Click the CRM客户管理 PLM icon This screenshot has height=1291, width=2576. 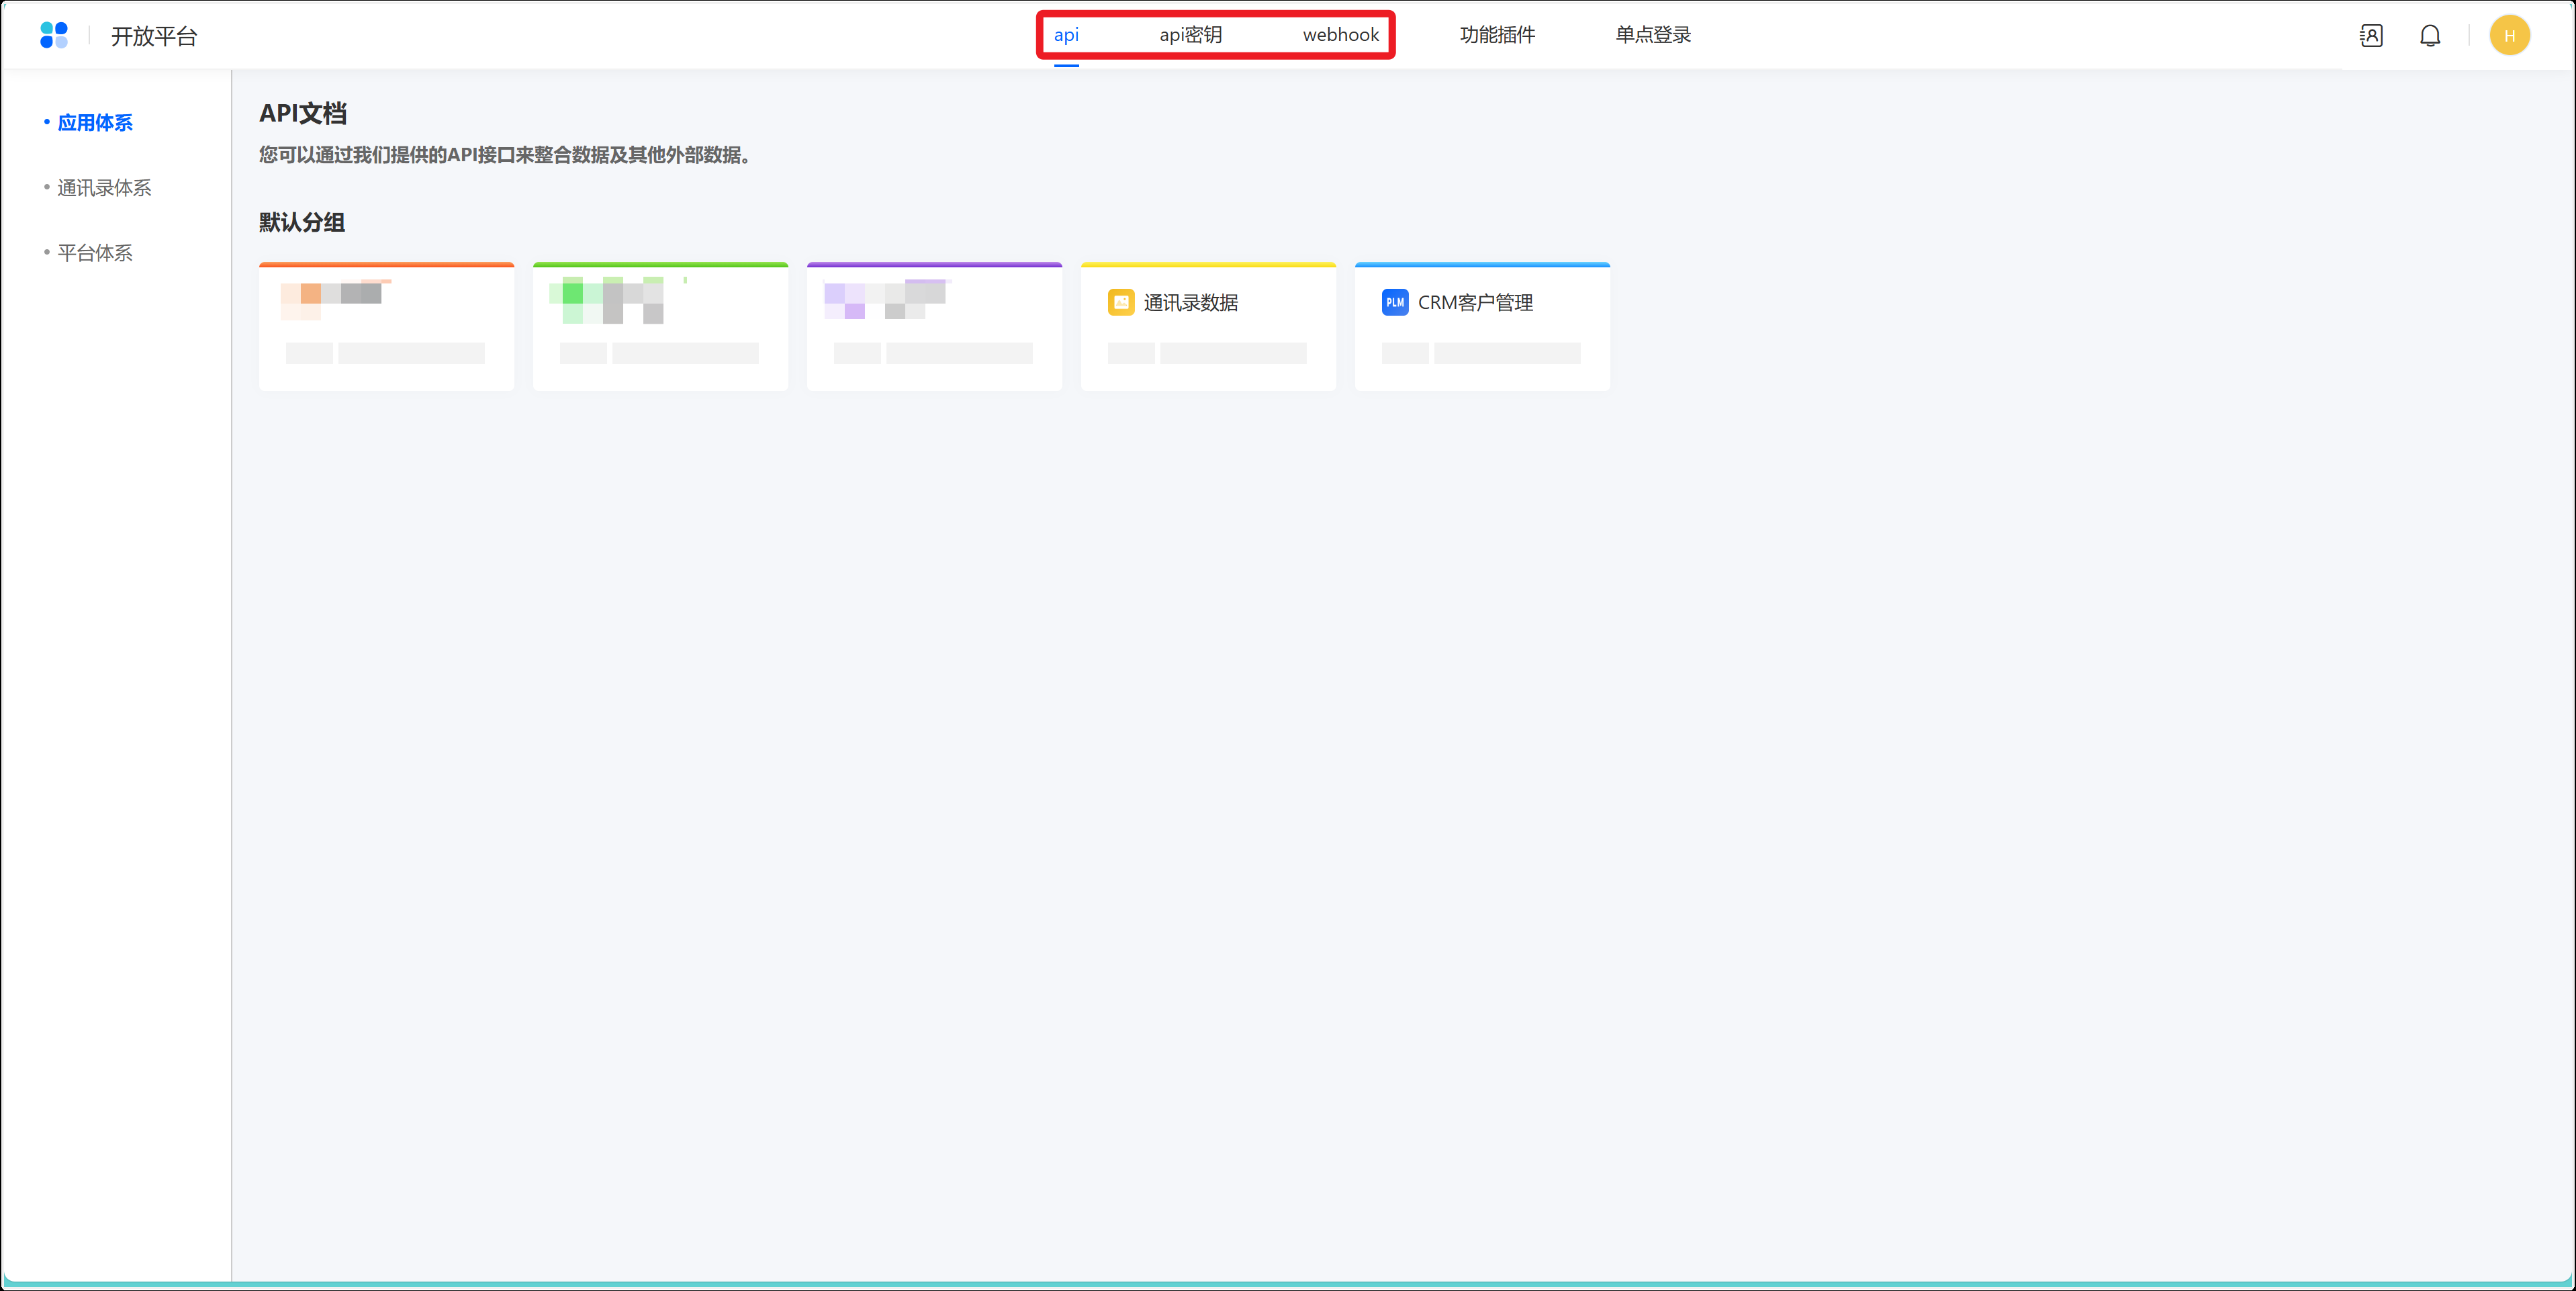pos(1394,302)
